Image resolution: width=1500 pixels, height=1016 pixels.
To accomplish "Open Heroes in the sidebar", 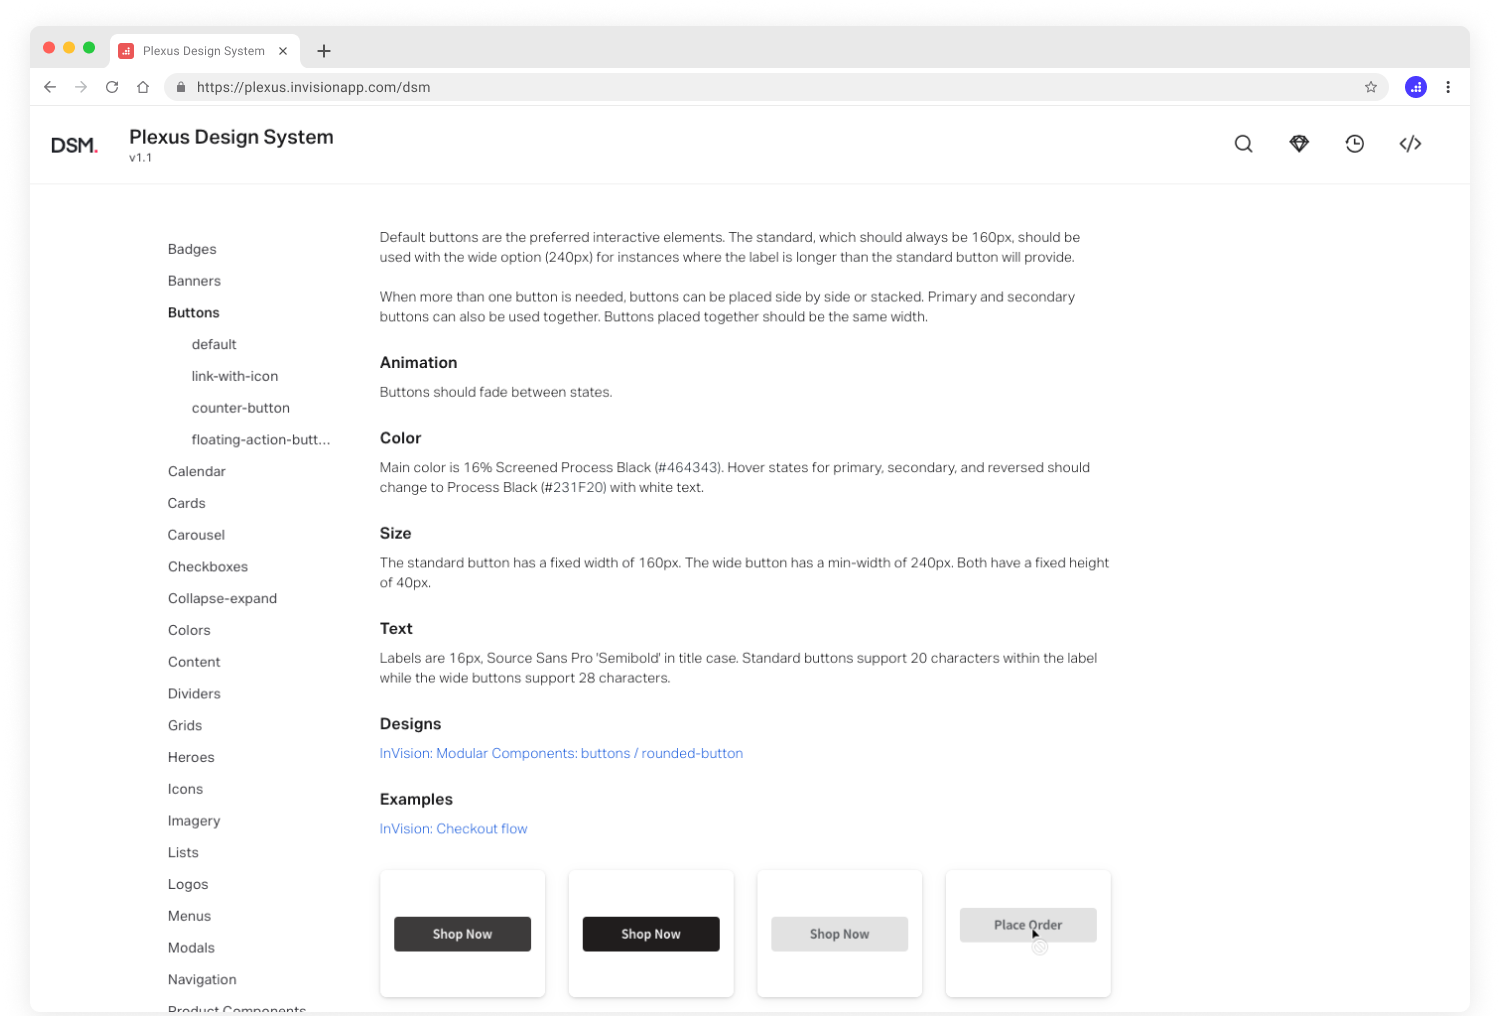I will click(x=191, y=757).
